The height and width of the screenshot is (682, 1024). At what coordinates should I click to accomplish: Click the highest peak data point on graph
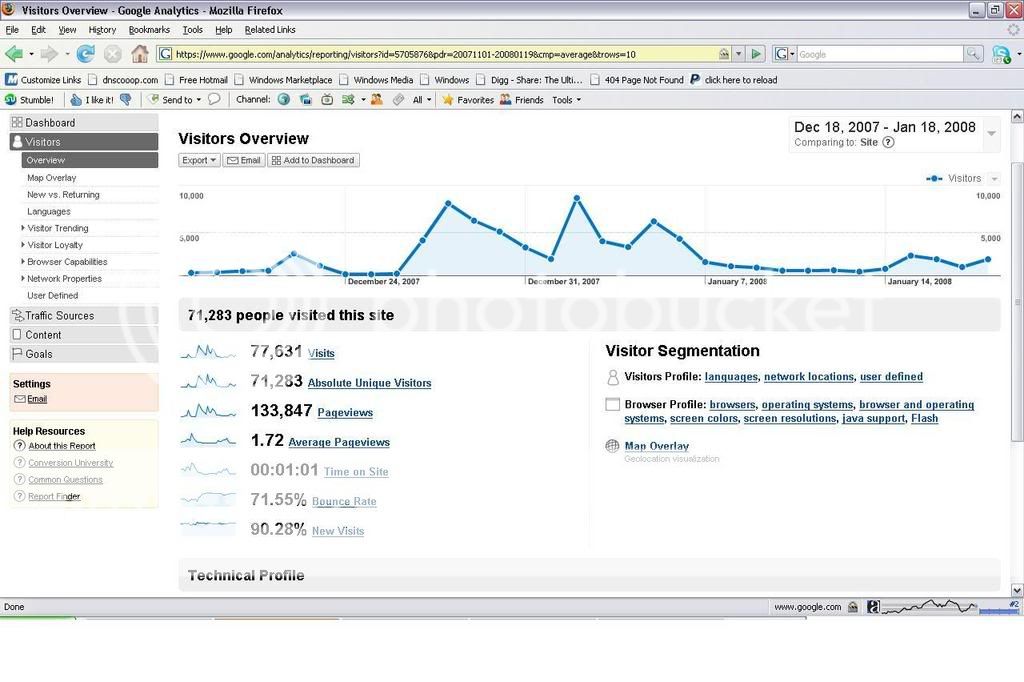click(x=577, y=198)
